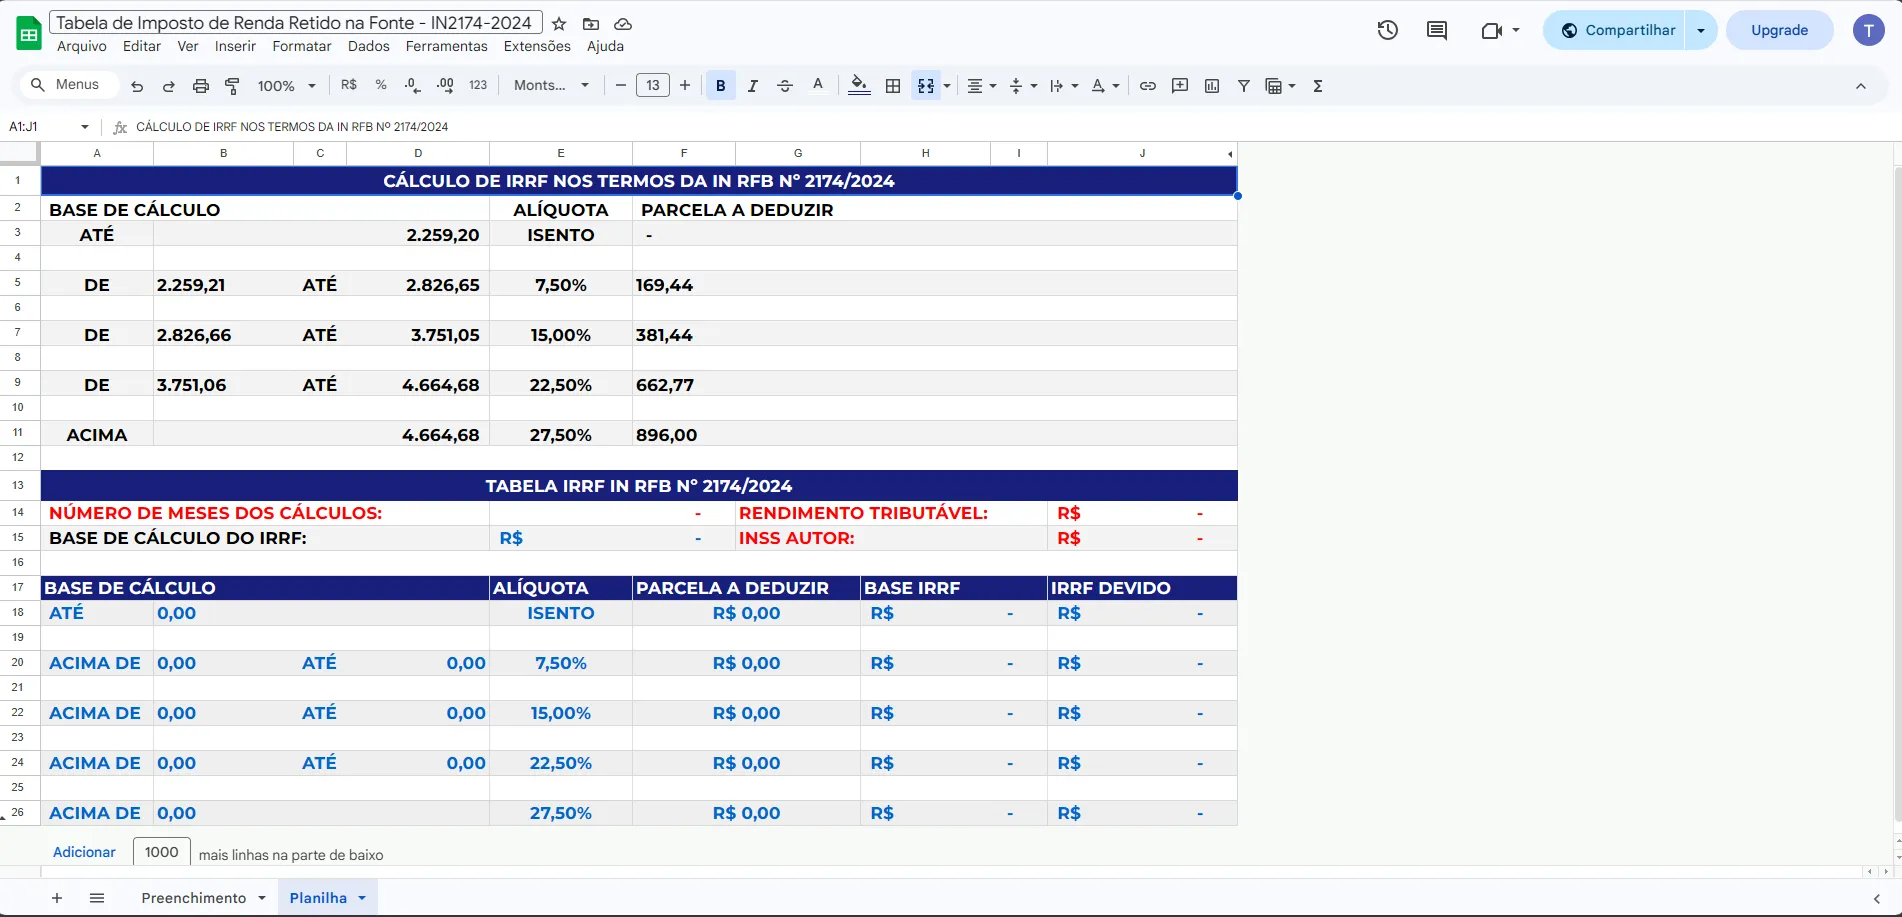Click decrease decimal places icon
The image size is (1902, 917).
coord(413,85)
